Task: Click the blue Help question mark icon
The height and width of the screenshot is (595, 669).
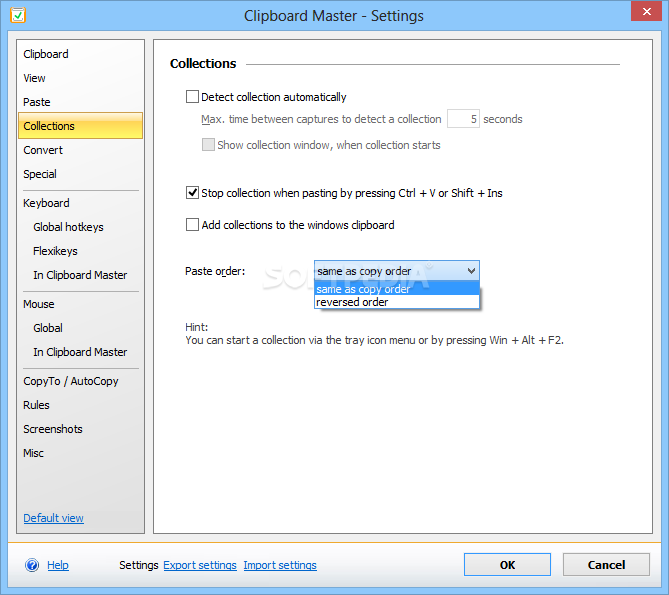Action: coord(32,565)
